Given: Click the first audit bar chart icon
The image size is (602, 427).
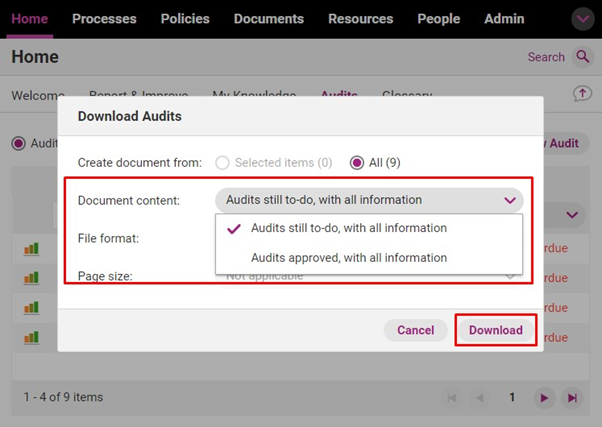Looking at the screenshot, I should tap(31, 249).
